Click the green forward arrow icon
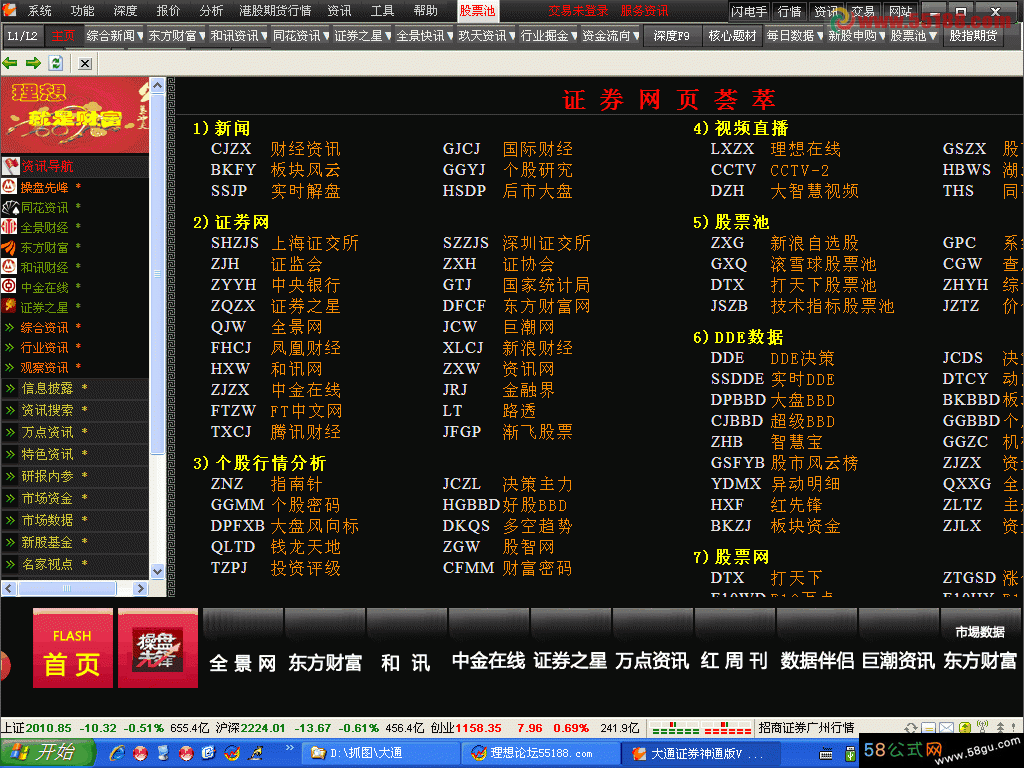 (33, 63)
